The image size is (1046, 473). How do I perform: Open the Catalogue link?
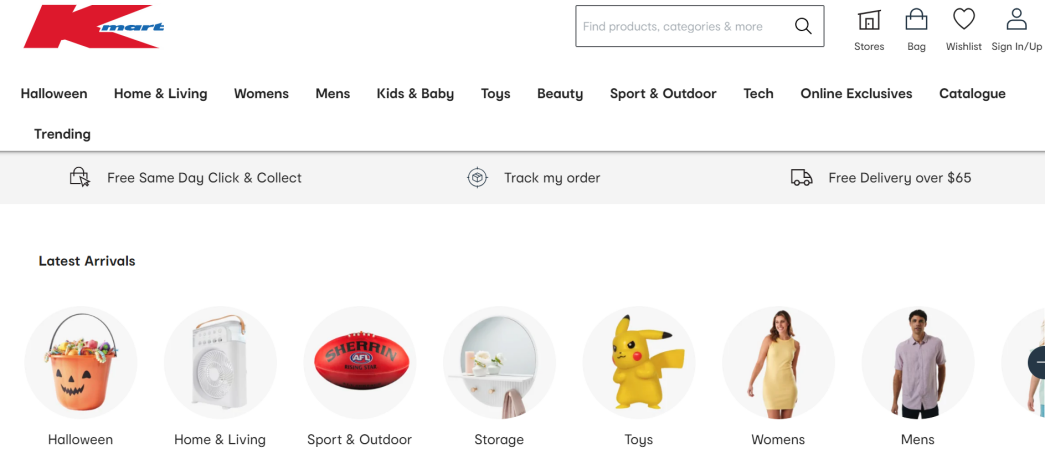coord(972,94)
